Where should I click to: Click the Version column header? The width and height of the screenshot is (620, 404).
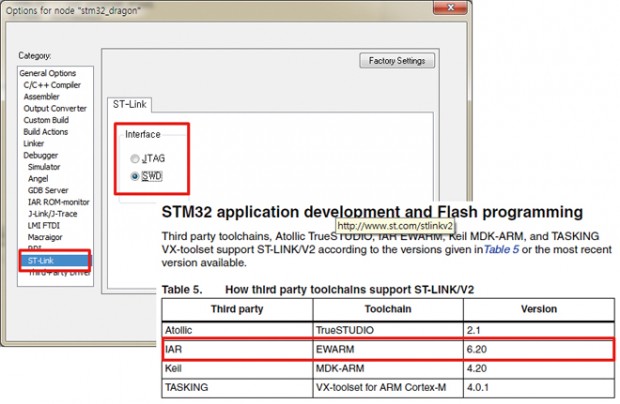click(539, 309)
